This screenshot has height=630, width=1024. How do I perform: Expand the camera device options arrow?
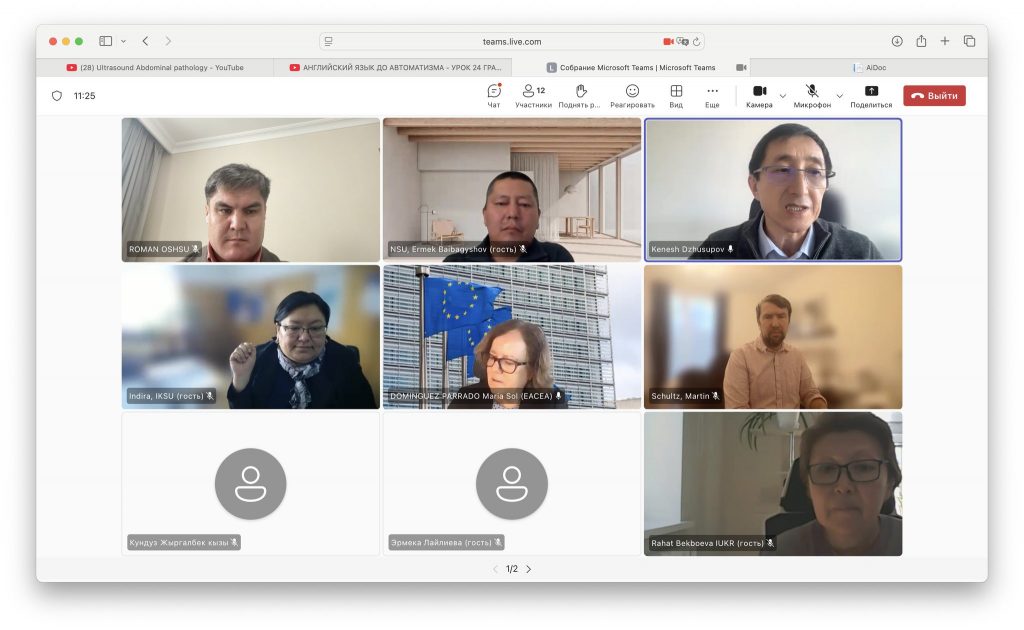(x=782, y=96)
